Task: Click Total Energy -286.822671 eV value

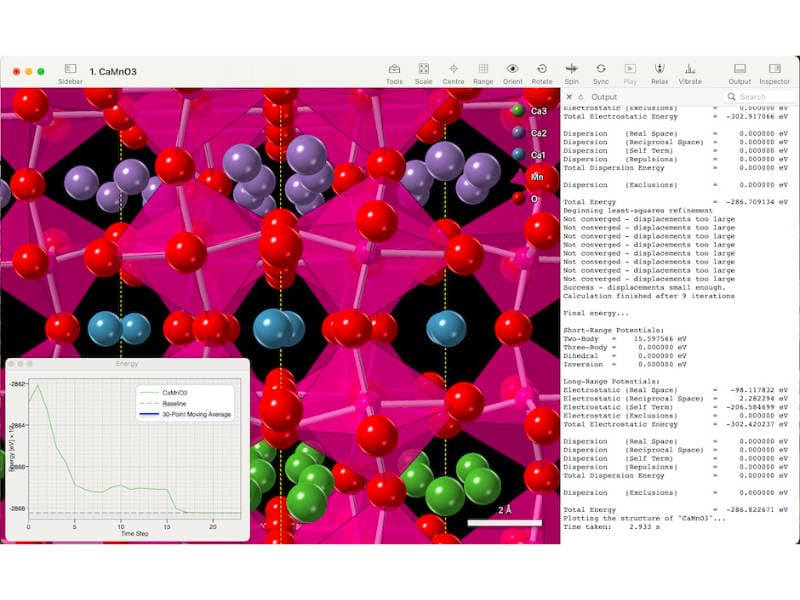Action: 757,510
